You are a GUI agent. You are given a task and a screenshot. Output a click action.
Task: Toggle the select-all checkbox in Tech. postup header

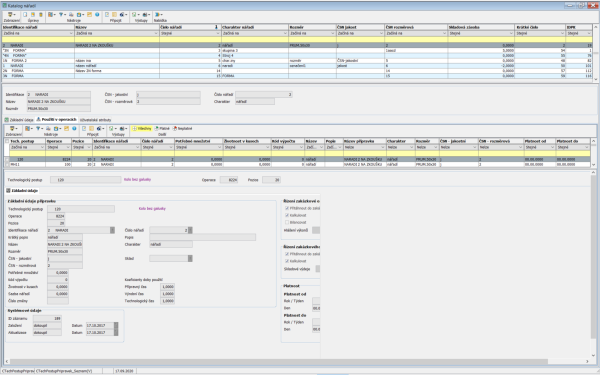pos(7,141)
